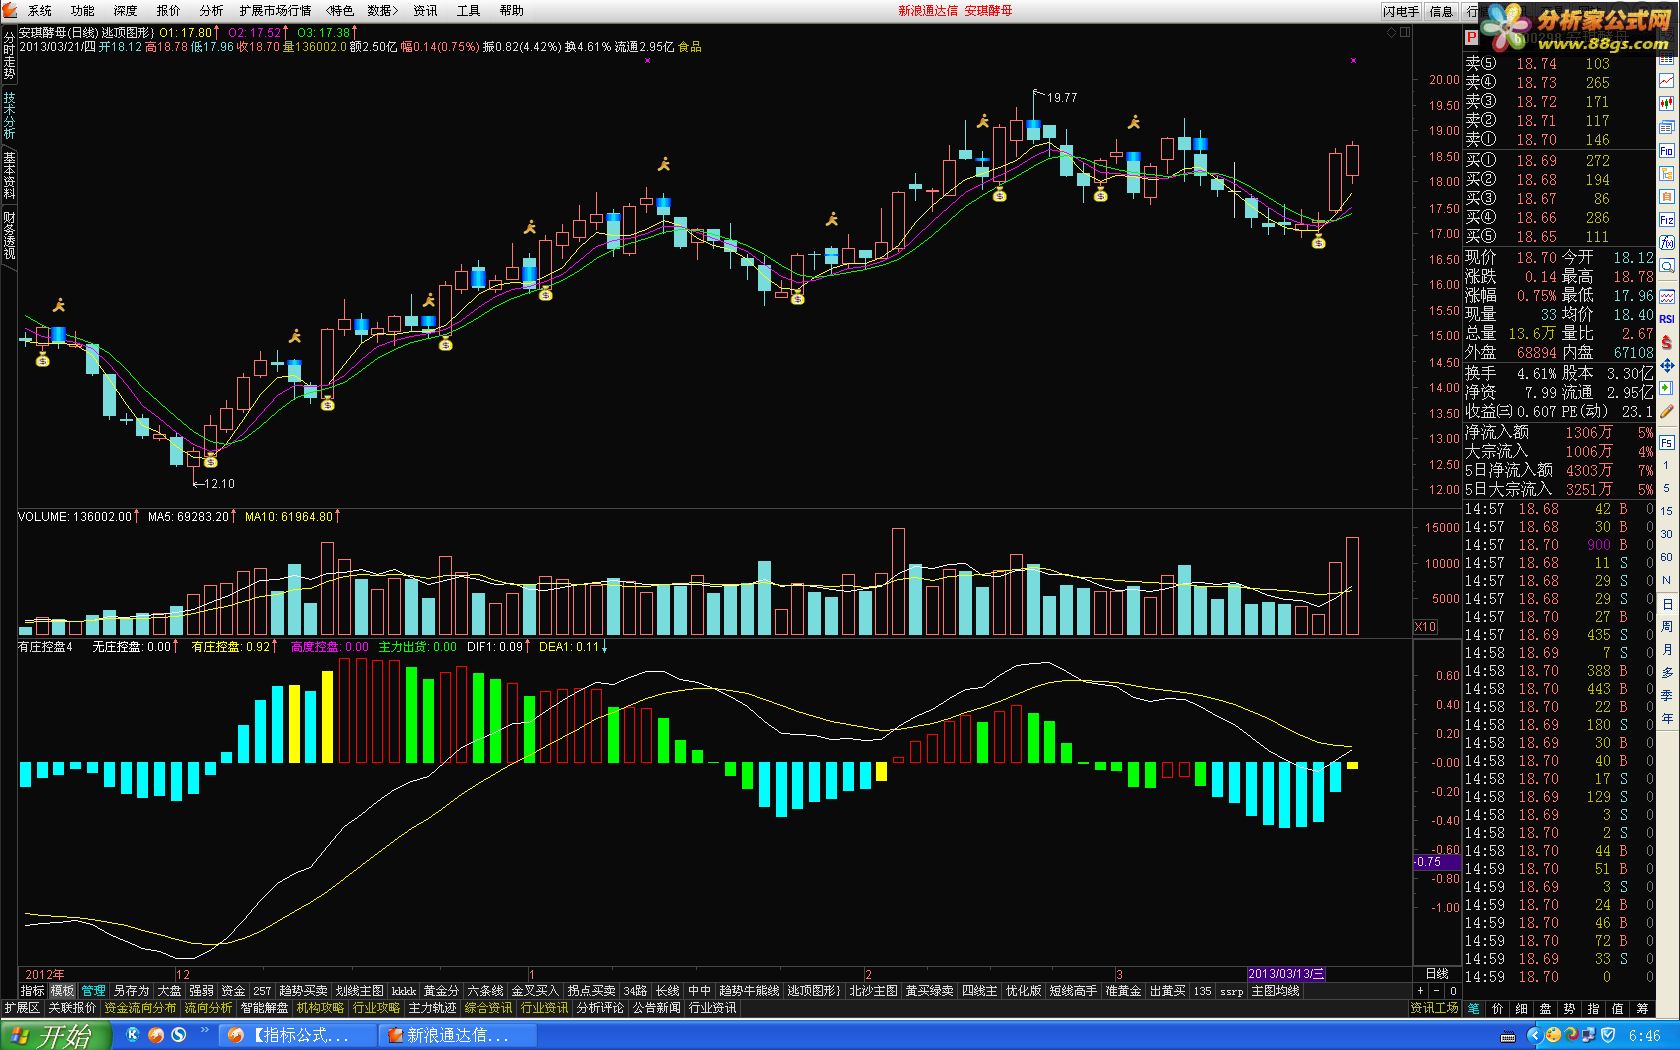Switch to the 趋势买卖 indicator tab
Image resolution: width=1680 pixels, height=1050 pixels.
point(303,991)
